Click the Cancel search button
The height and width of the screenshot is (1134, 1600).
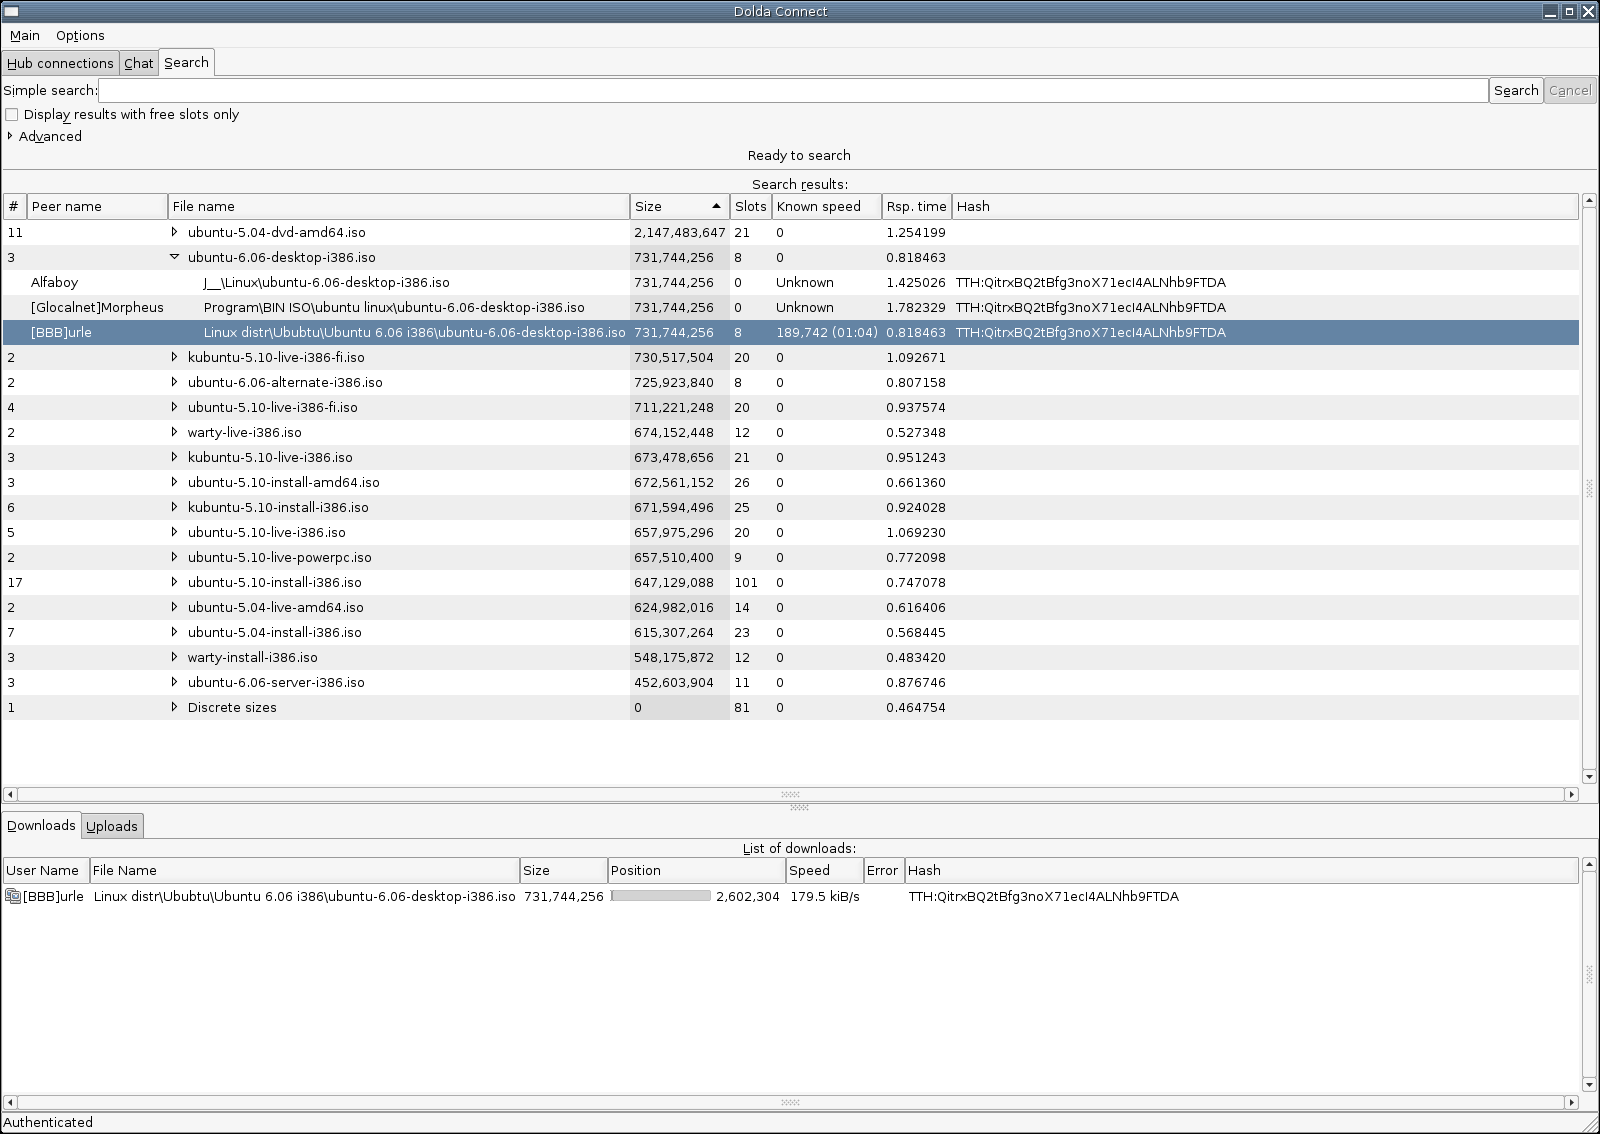[1570, 90]
